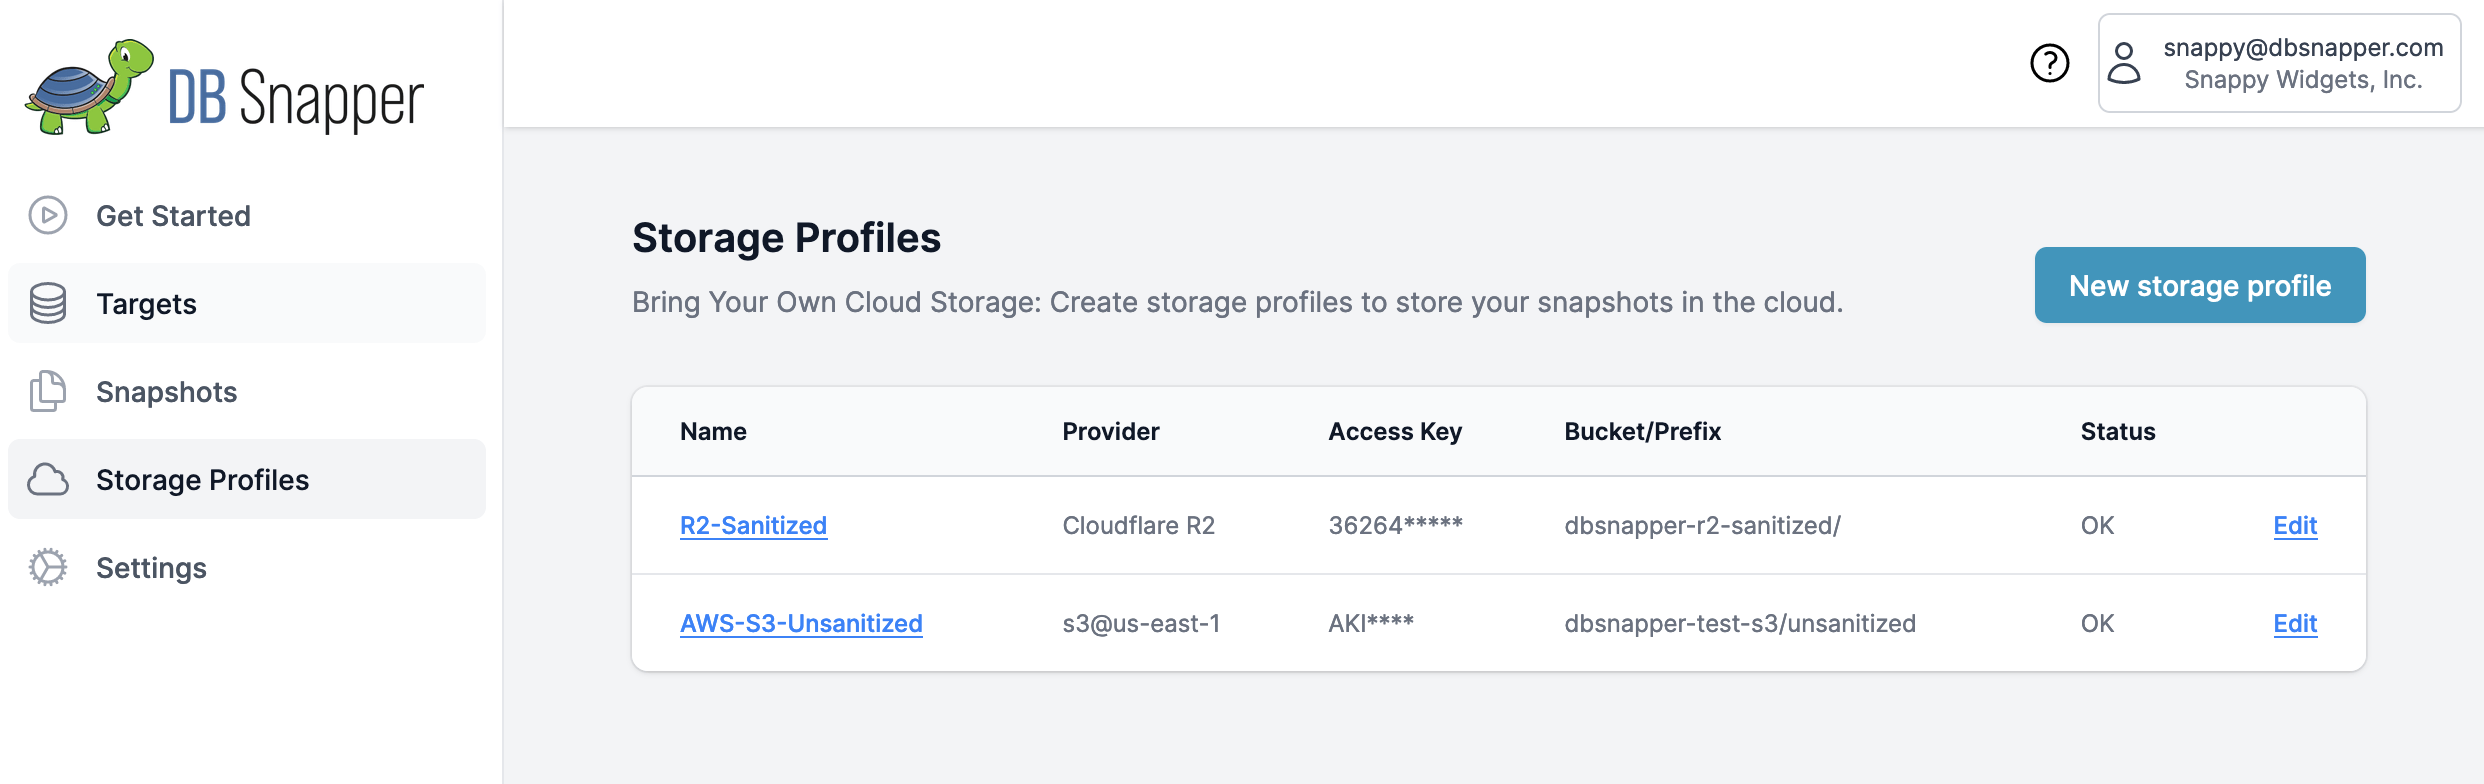Open the Get Started menu item
2484x784 pixels.
[x=247, y=215]
